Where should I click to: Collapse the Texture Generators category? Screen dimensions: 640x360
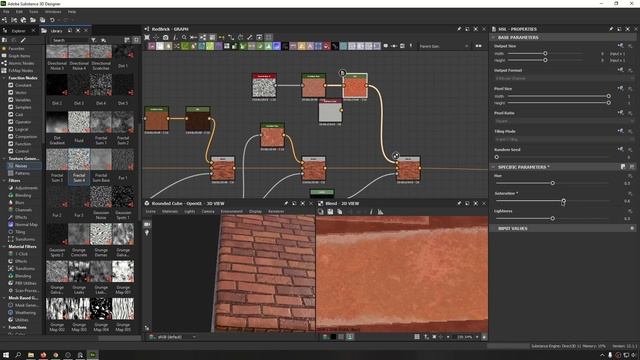pyautogui.click(x=4, y=158)
